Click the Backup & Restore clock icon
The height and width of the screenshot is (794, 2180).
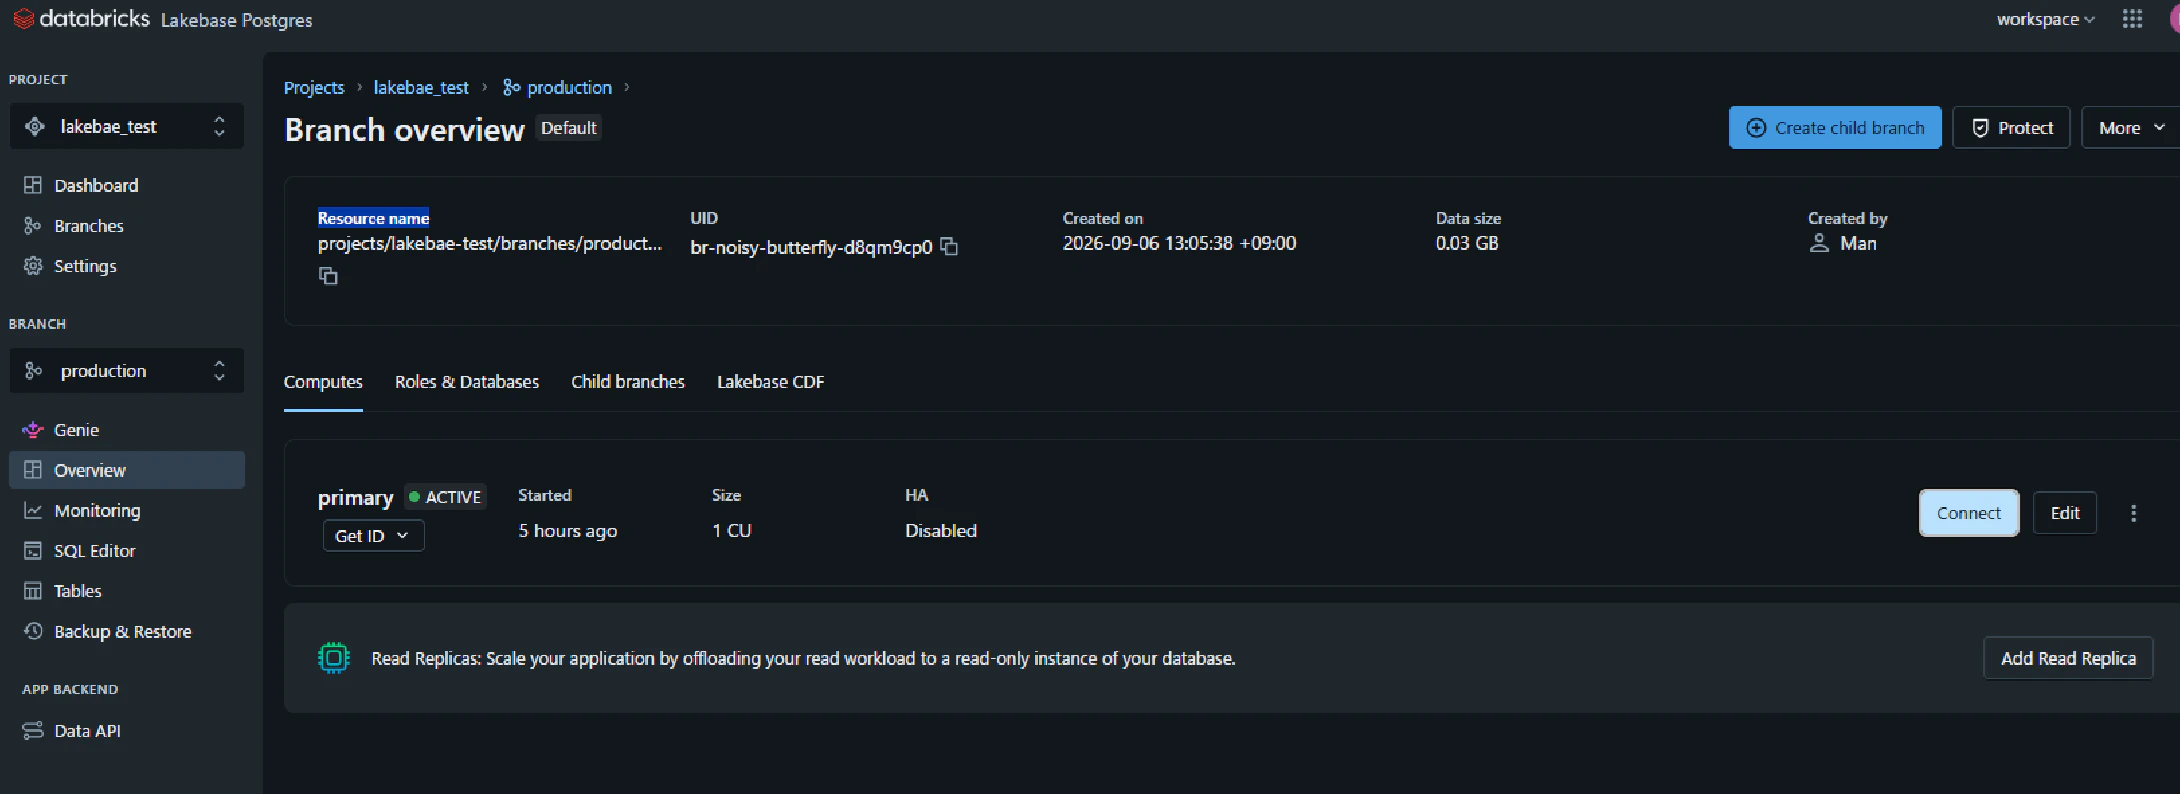33,632
